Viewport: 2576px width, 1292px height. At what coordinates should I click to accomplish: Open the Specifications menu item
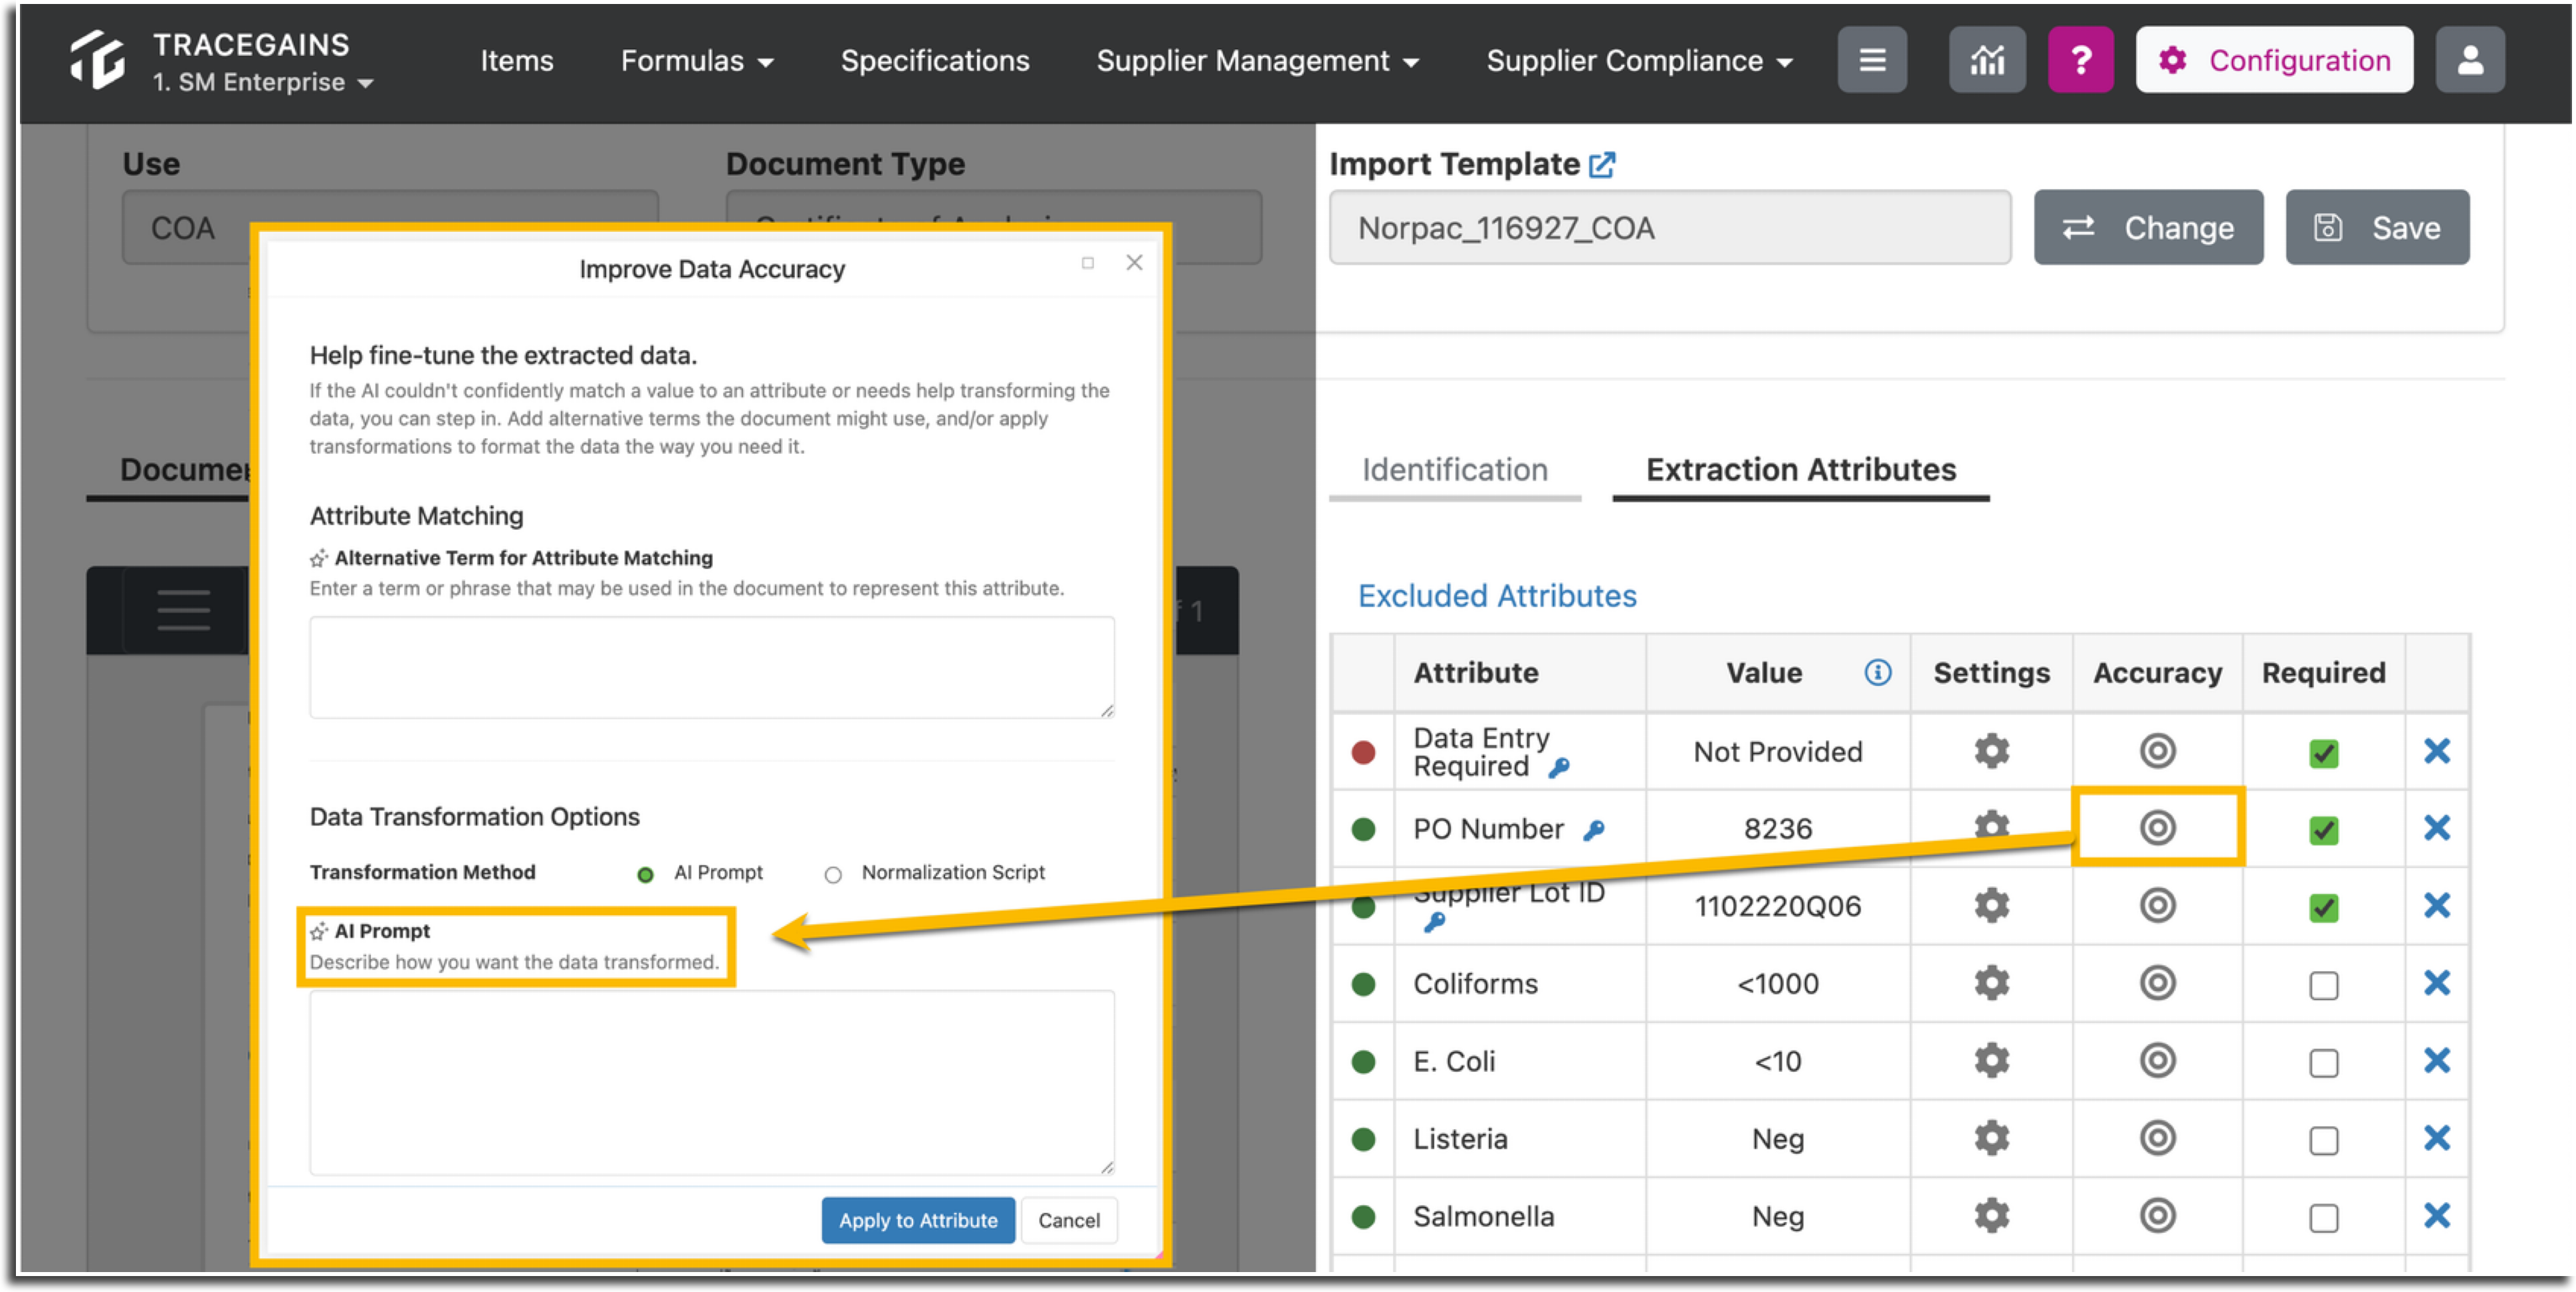pyautogui.click(x=934, y=61)
